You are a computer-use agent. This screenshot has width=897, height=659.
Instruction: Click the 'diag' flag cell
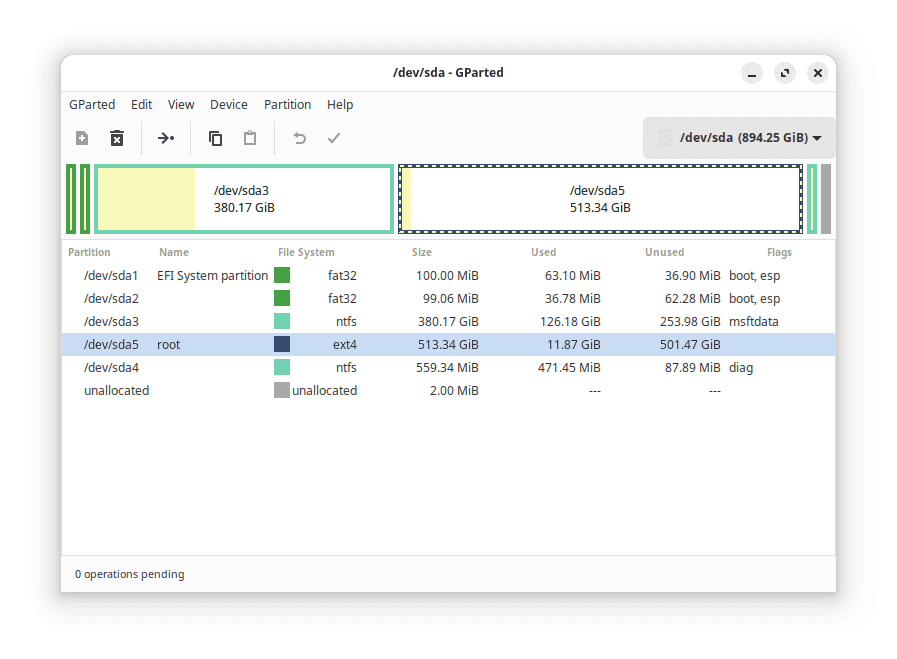click(x=741, y=367)
